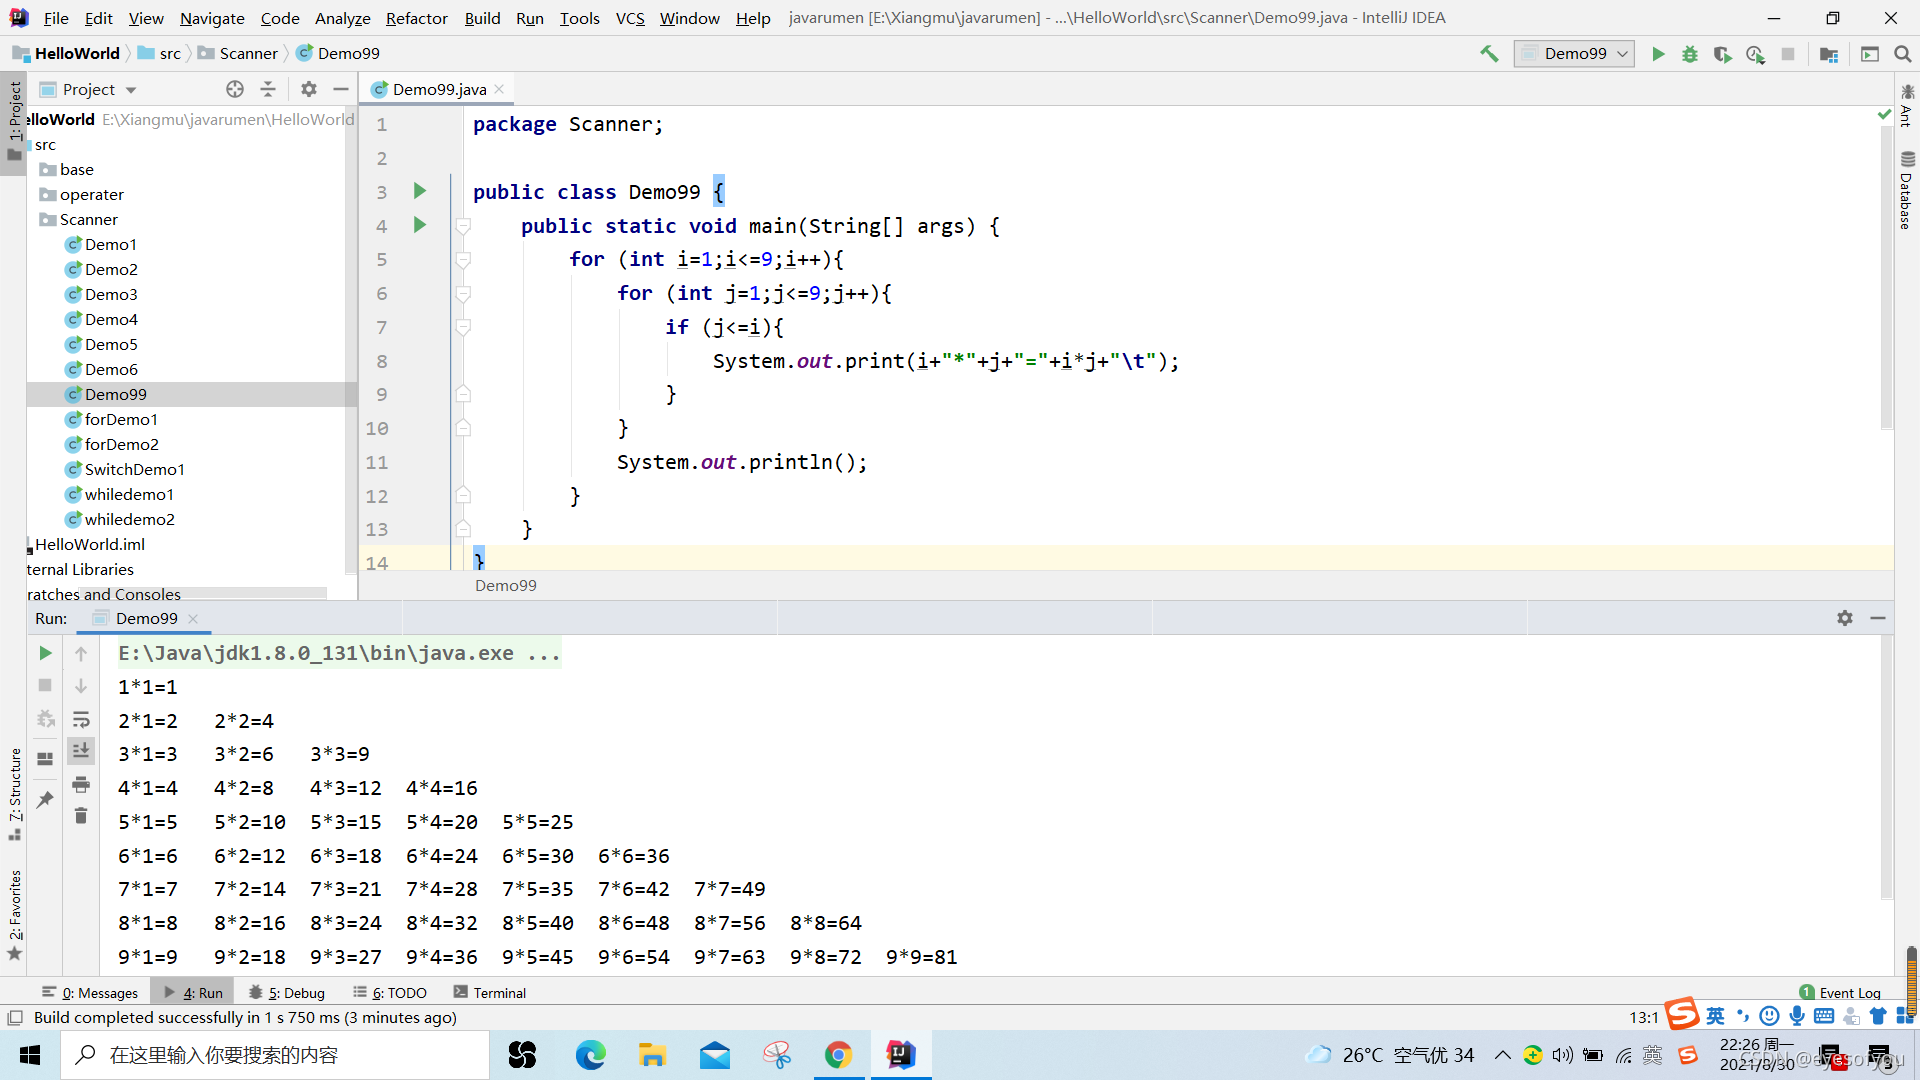Viewport: 1920px width, 1080px height.
Task: Open Project panel settings gear
Action: tap(309, 89)
